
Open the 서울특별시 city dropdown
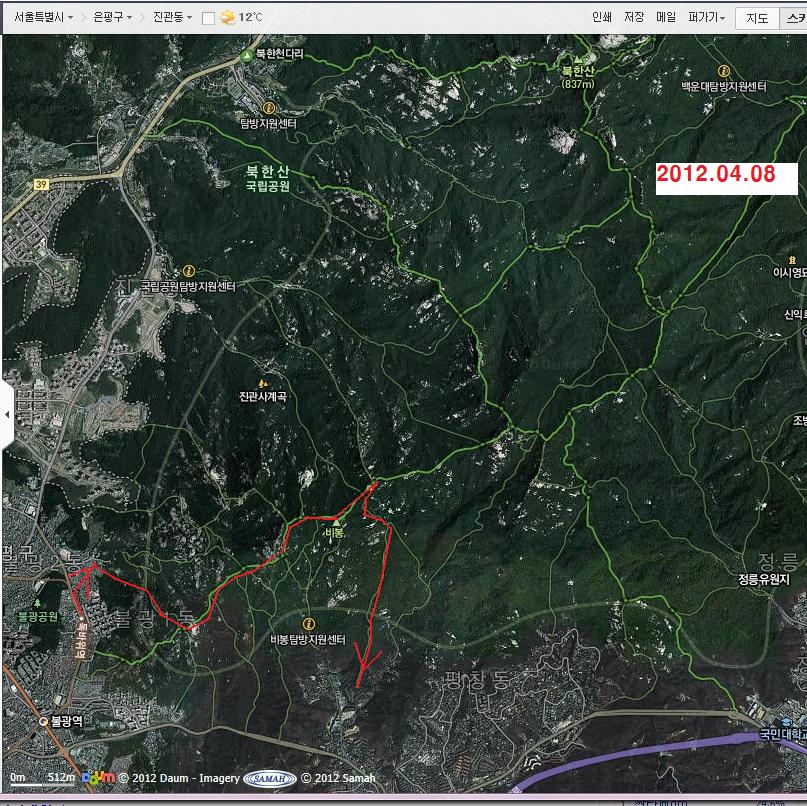pyautogui.click(x=43, y=17)
